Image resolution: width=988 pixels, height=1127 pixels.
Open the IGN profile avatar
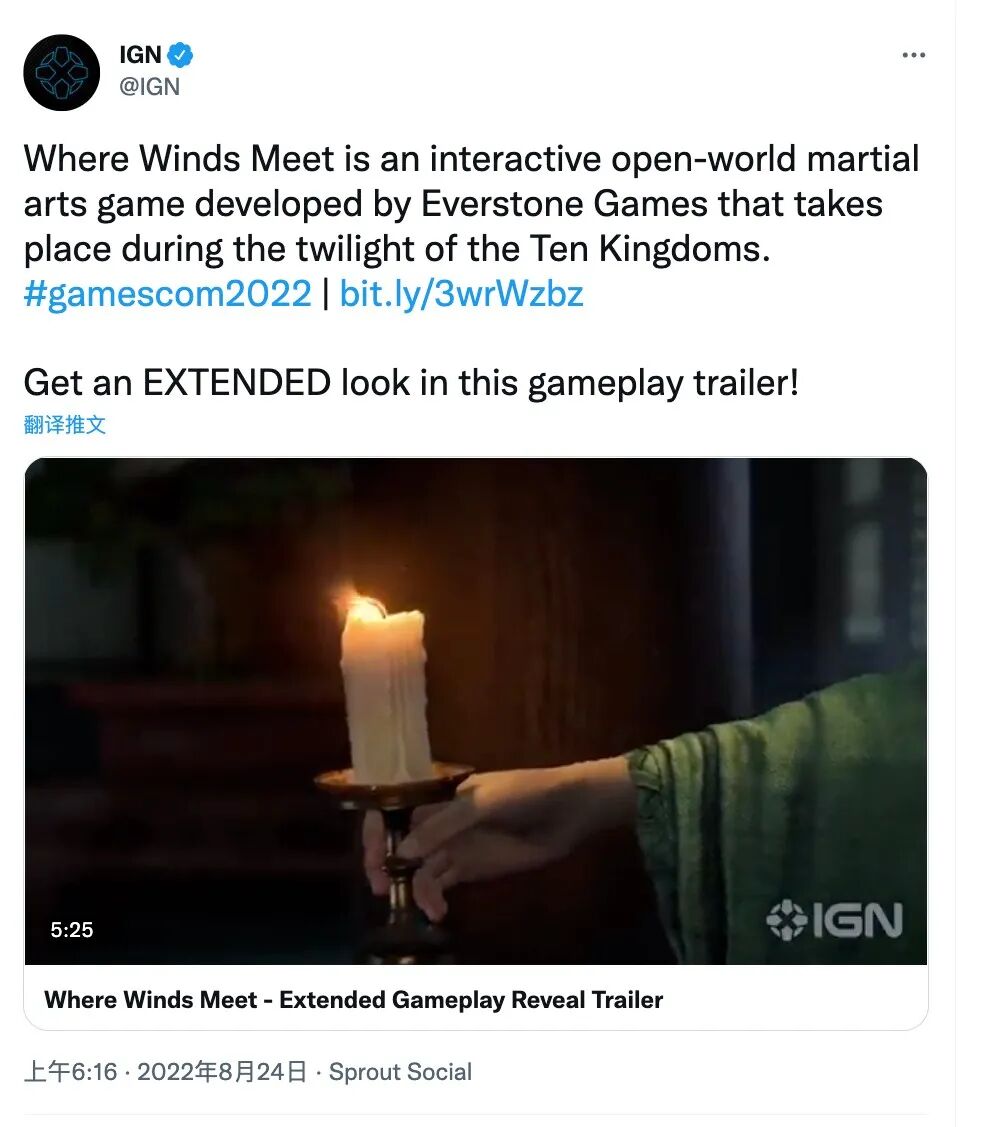pyautogui.click(x=61, y=73)
